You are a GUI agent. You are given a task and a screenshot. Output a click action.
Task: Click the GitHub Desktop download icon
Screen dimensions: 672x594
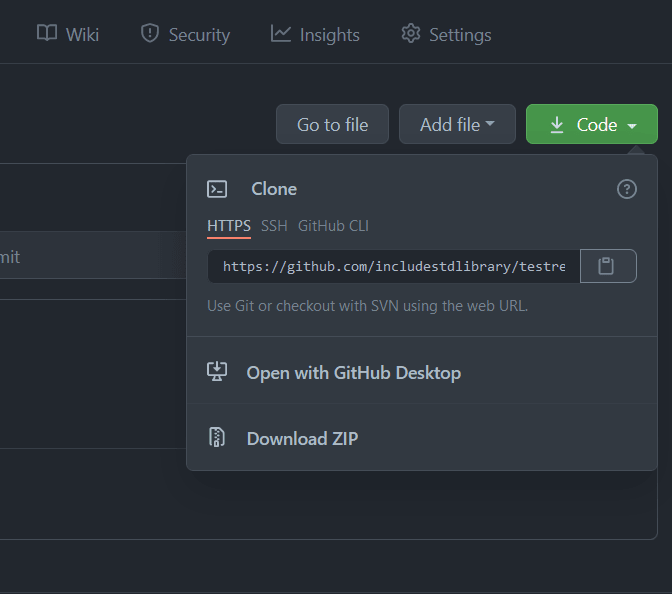tap(217, 371)
